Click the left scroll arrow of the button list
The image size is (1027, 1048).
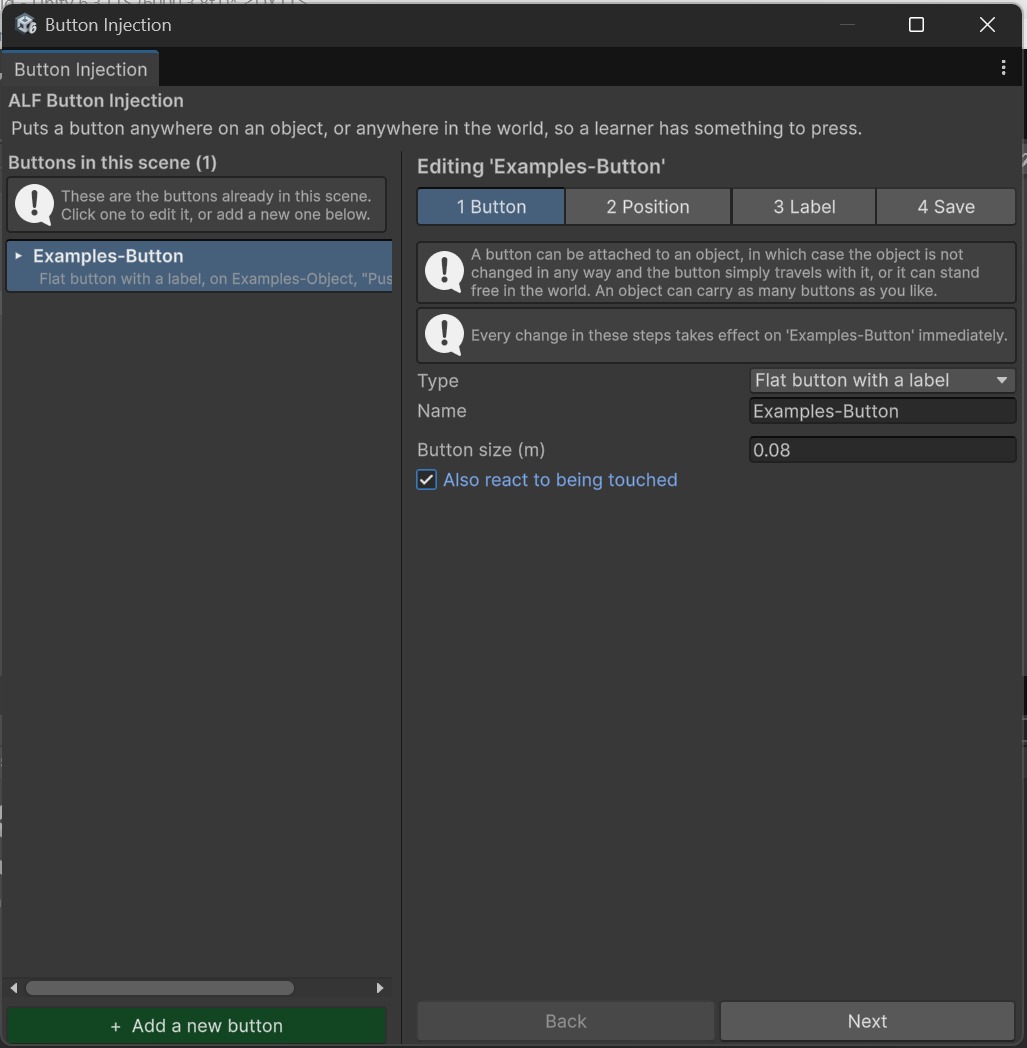pos(14,988)
